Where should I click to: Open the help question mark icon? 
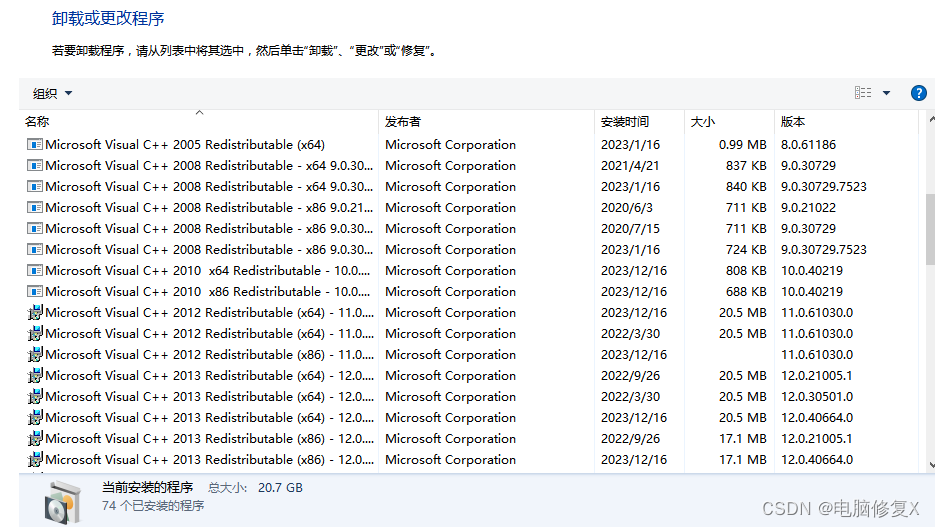pyautogui.click(x=918, y=93)
